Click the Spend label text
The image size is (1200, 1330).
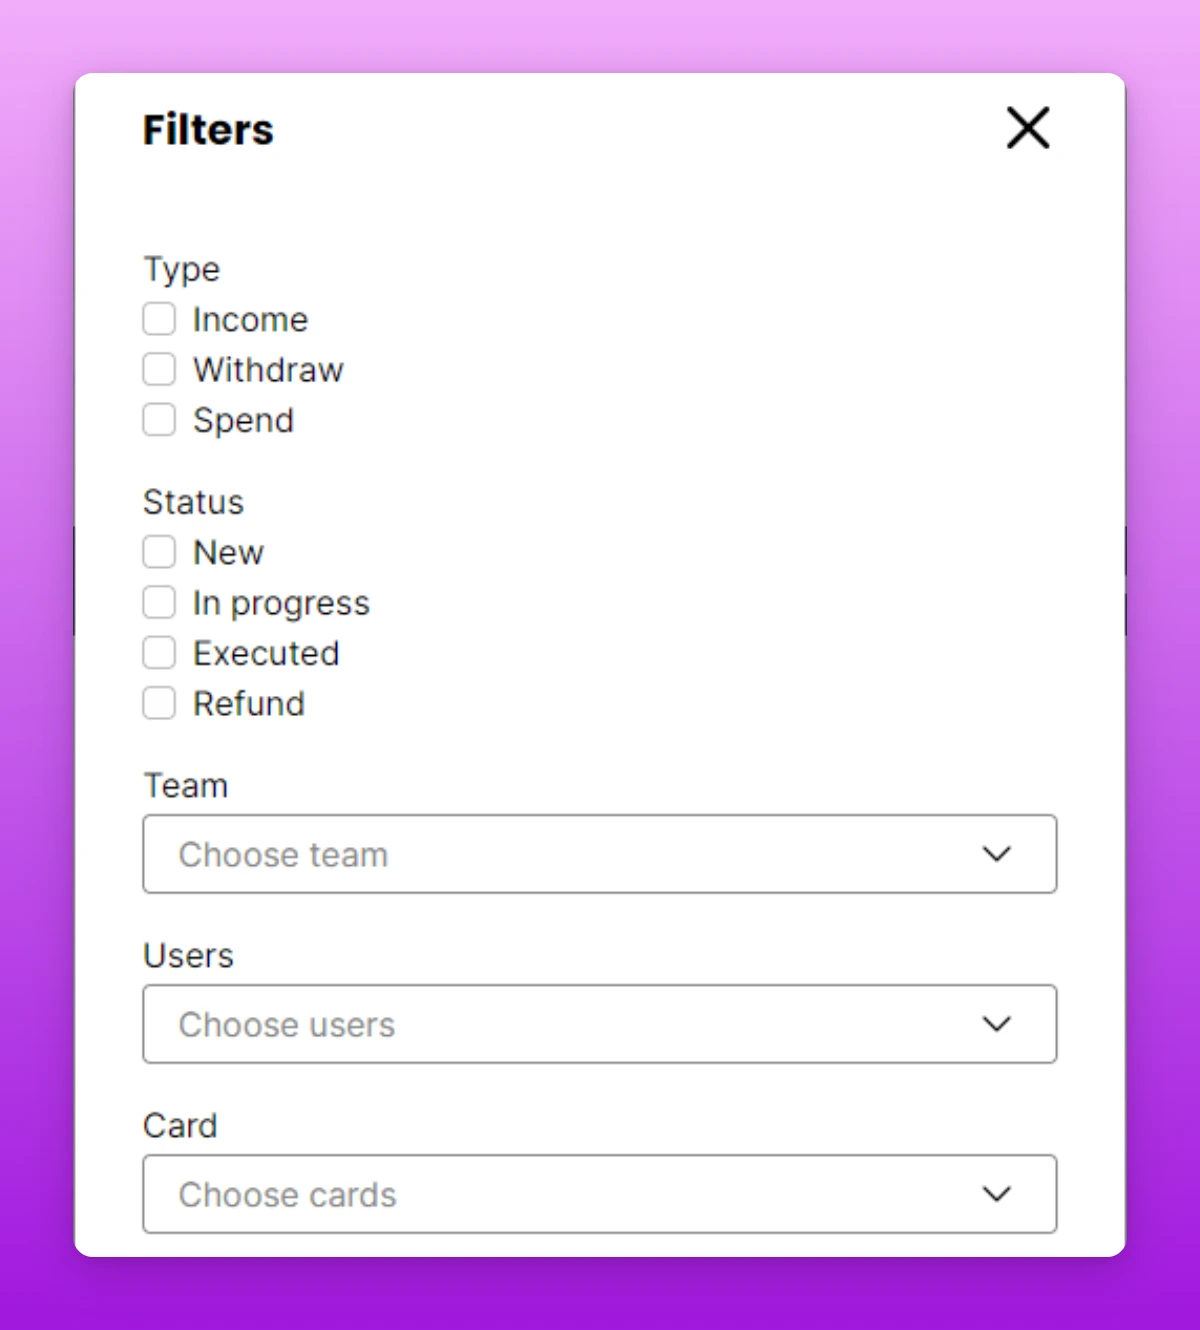pos(243,421)
